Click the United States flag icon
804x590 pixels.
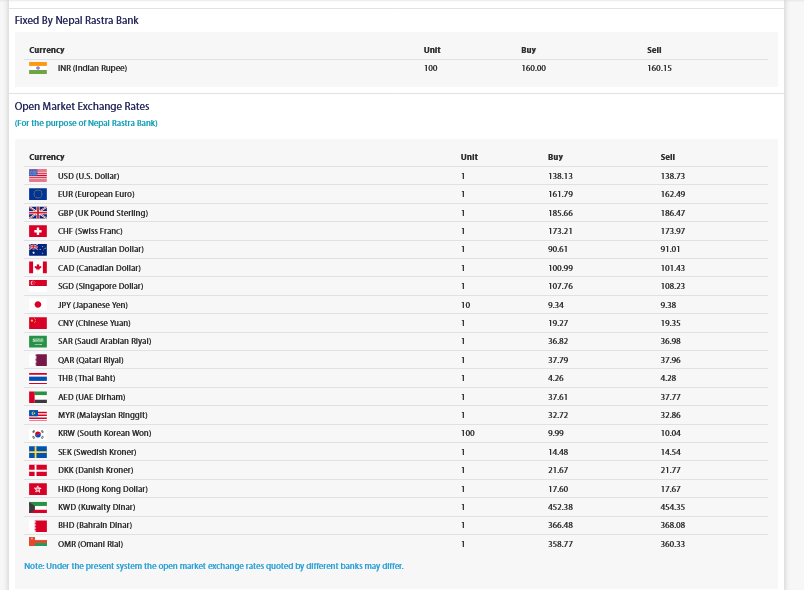[x=38, y=176]
